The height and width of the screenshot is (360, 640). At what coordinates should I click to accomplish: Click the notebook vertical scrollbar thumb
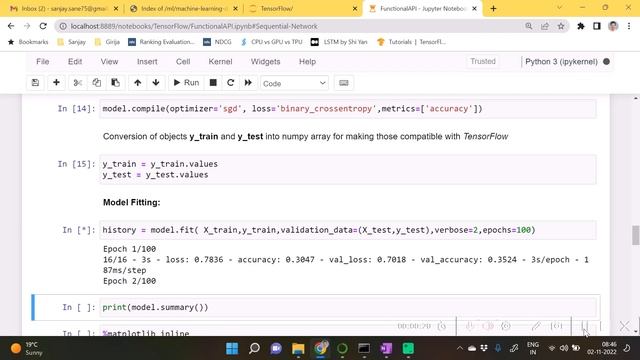point(636,236)
